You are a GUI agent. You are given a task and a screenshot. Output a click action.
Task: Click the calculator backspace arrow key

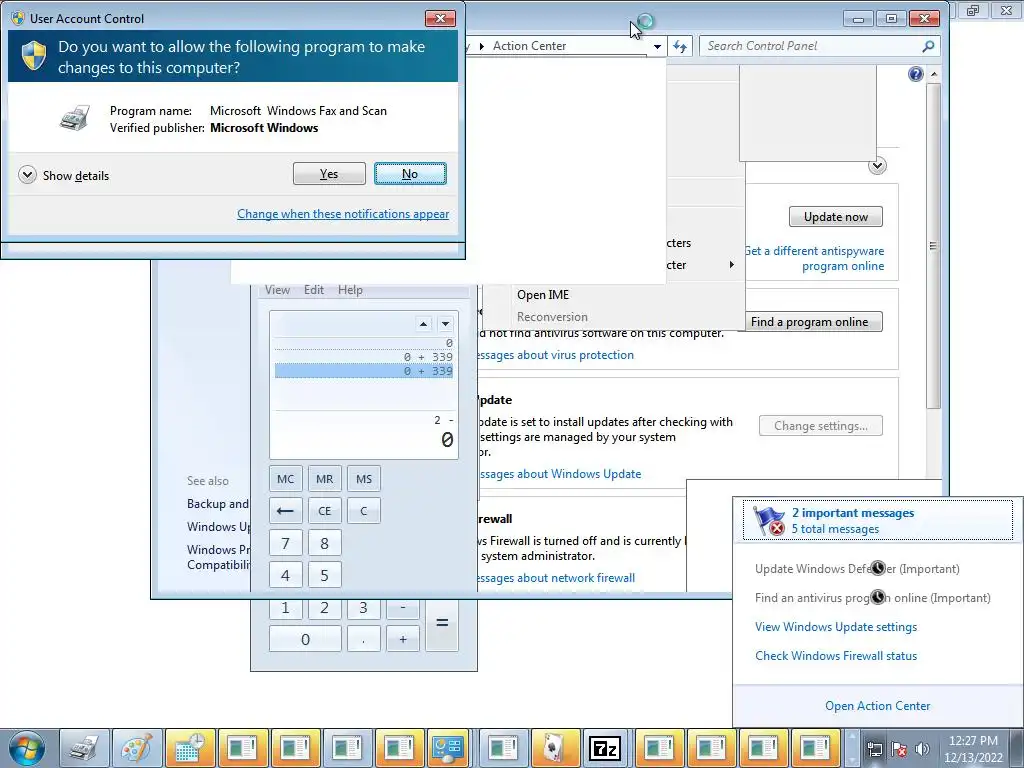285,511
